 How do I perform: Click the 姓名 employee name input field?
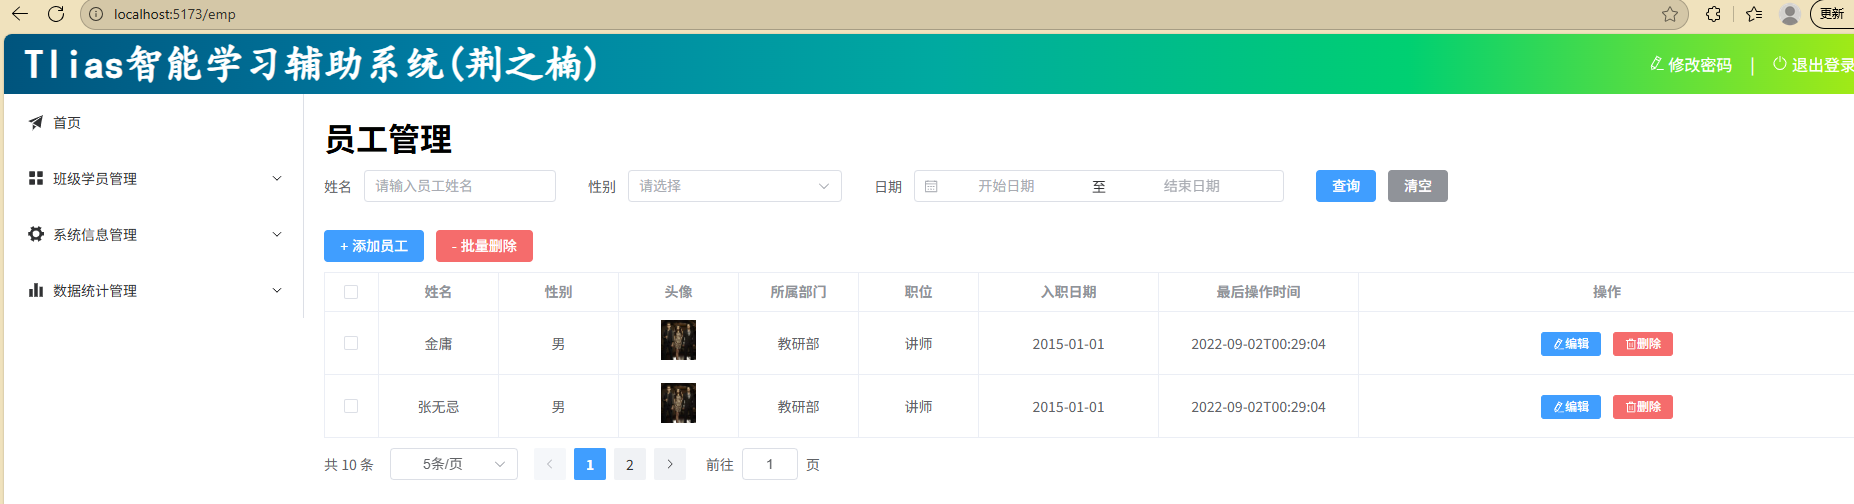click(x=460, y=187)
